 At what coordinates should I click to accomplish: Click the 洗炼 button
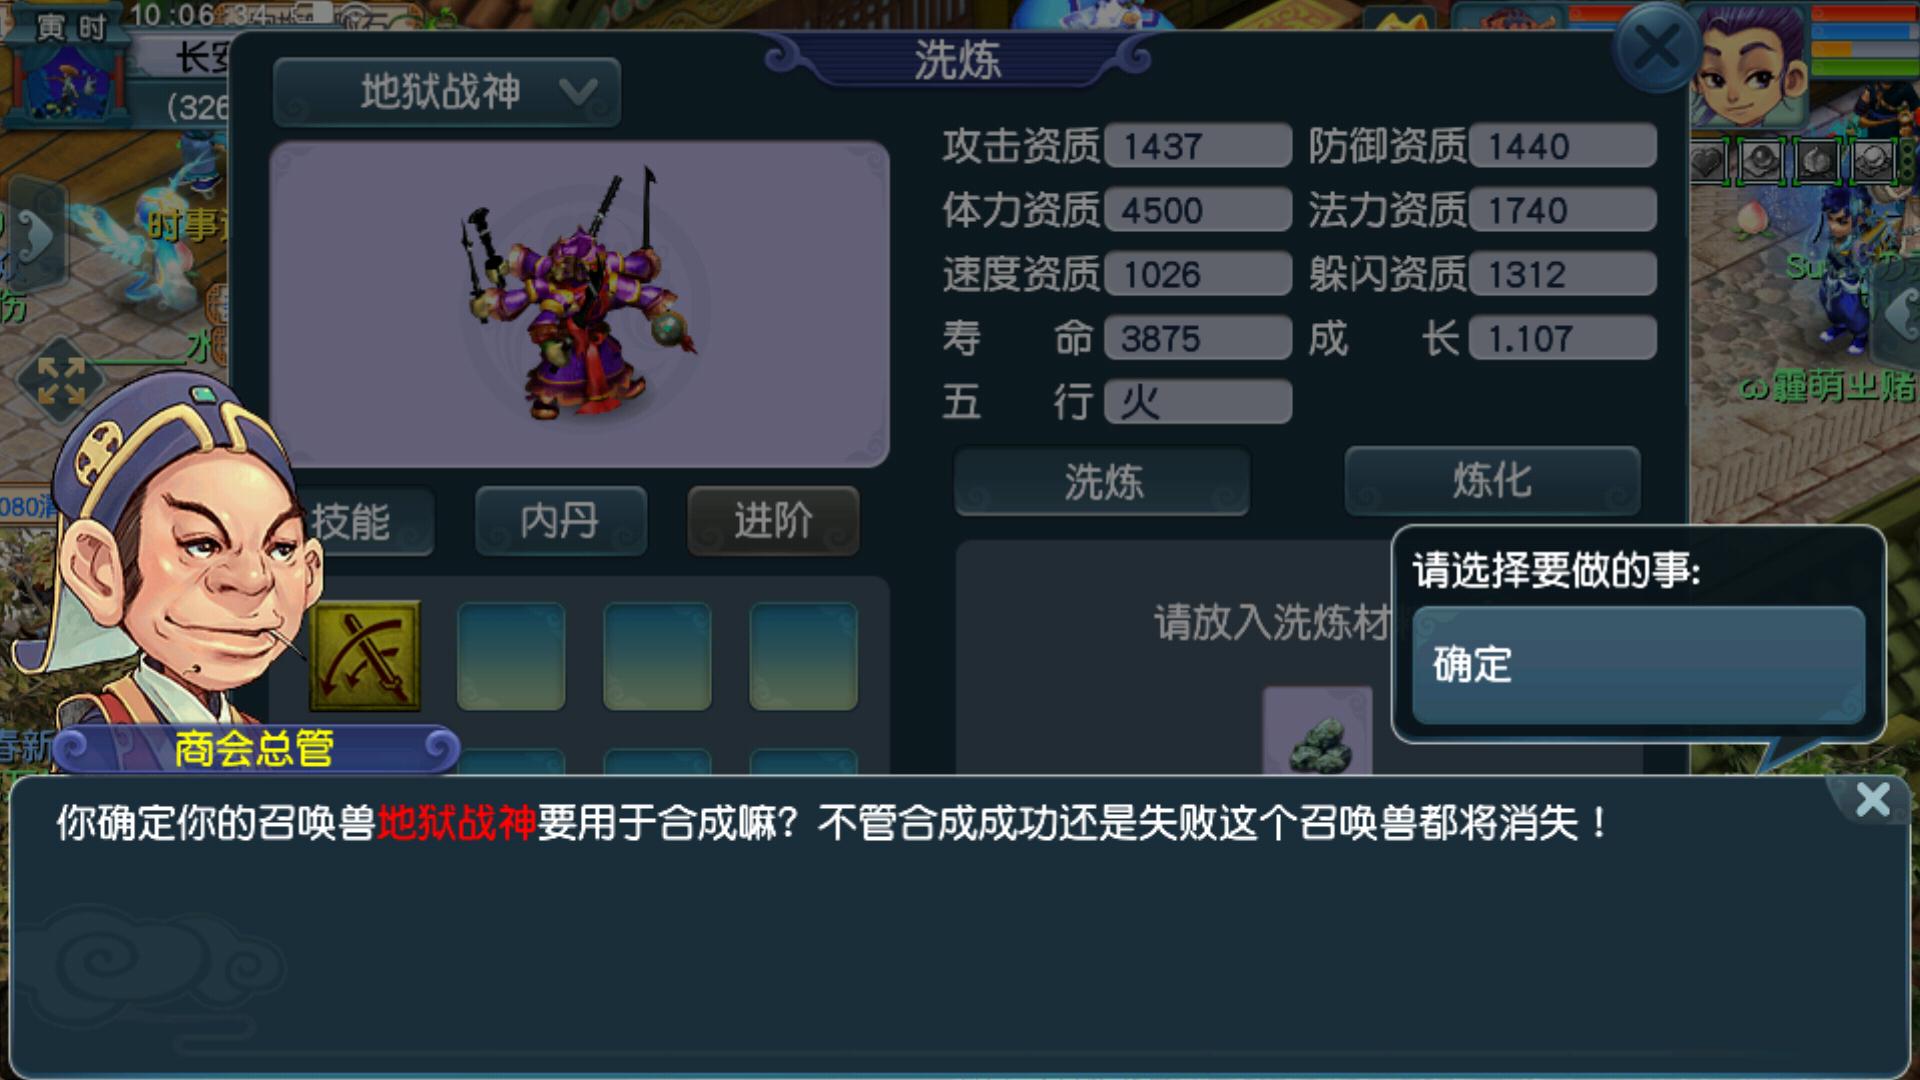pyautogui.click(x=1102, y=482)
